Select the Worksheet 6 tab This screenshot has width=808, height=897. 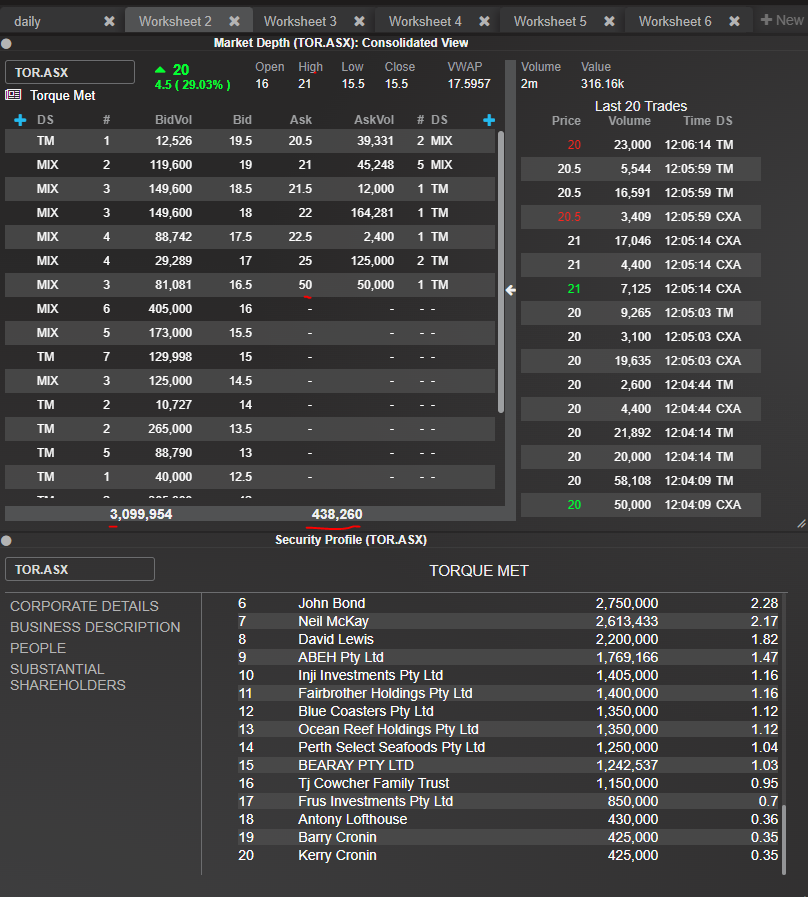tap(675, 21)
